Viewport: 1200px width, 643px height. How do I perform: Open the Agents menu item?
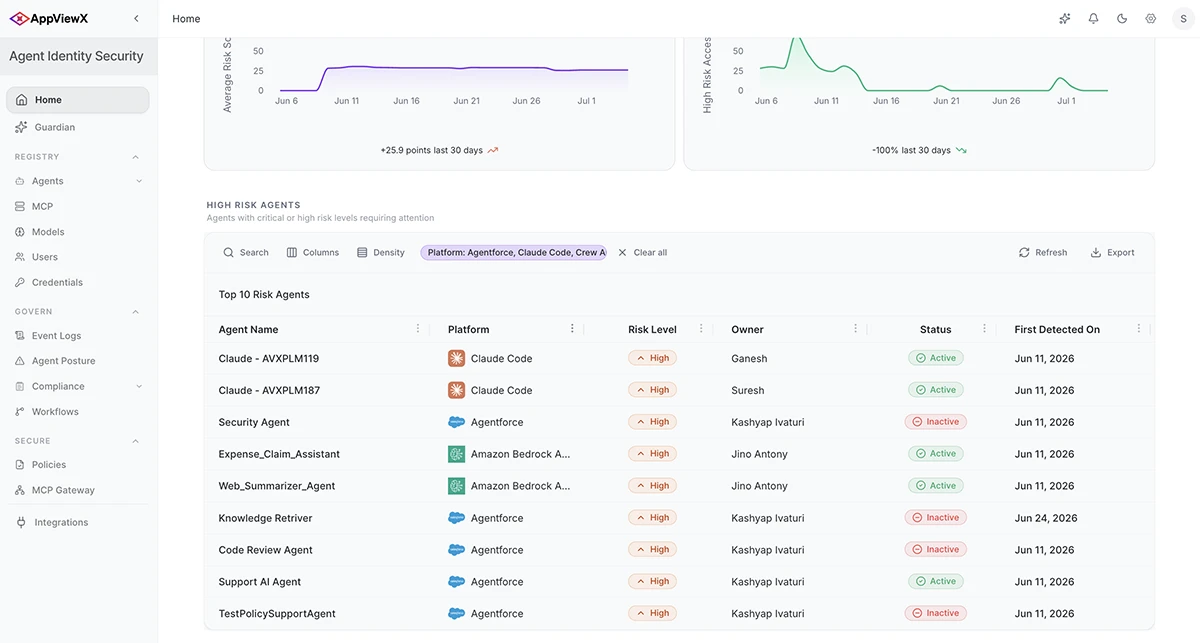point(47,181)
